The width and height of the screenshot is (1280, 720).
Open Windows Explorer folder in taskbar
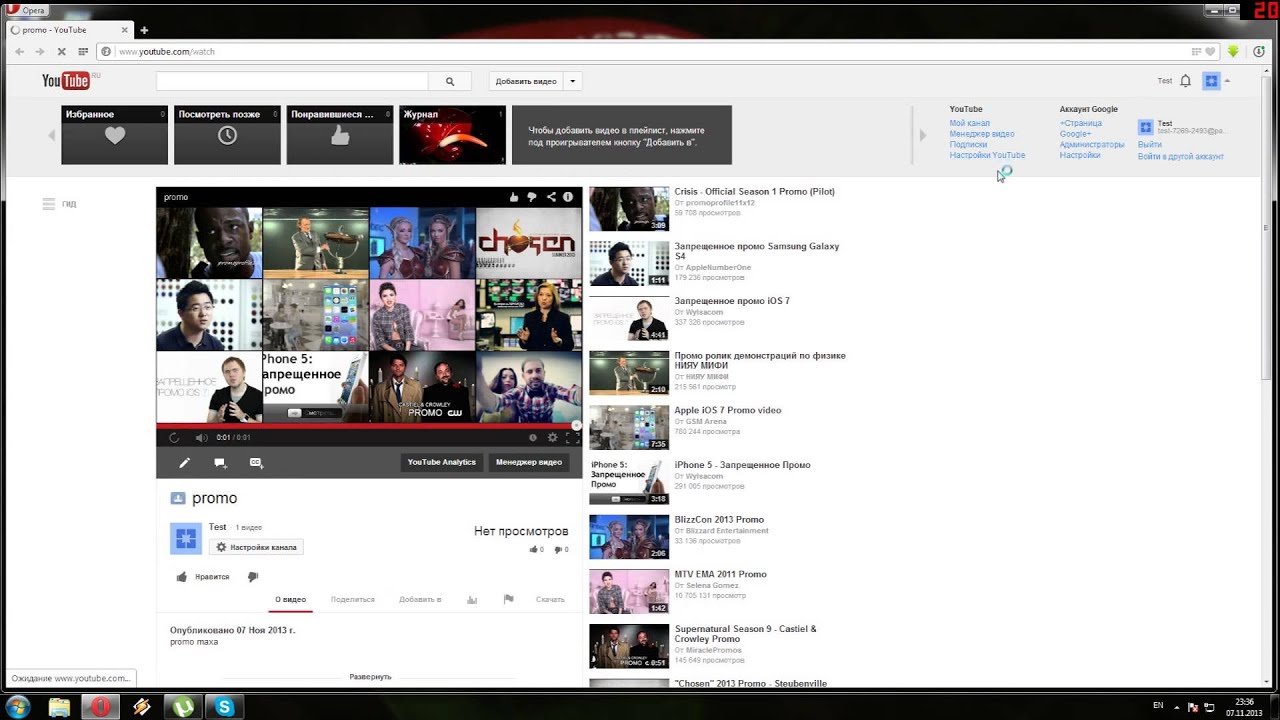point(59,707)
